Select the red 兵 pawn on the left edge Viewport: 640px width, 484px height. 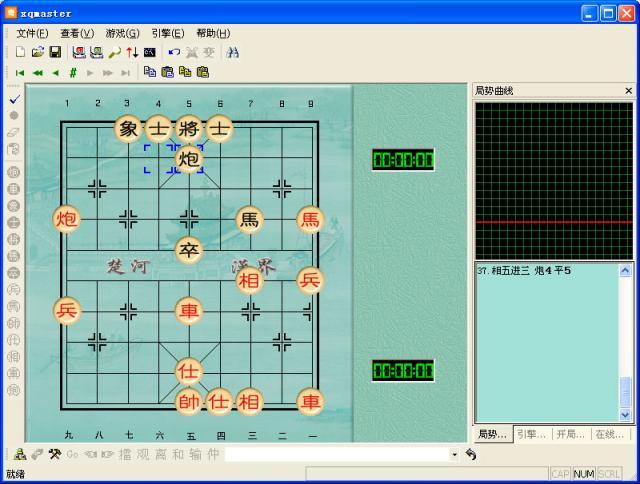(x=67, y=311)
